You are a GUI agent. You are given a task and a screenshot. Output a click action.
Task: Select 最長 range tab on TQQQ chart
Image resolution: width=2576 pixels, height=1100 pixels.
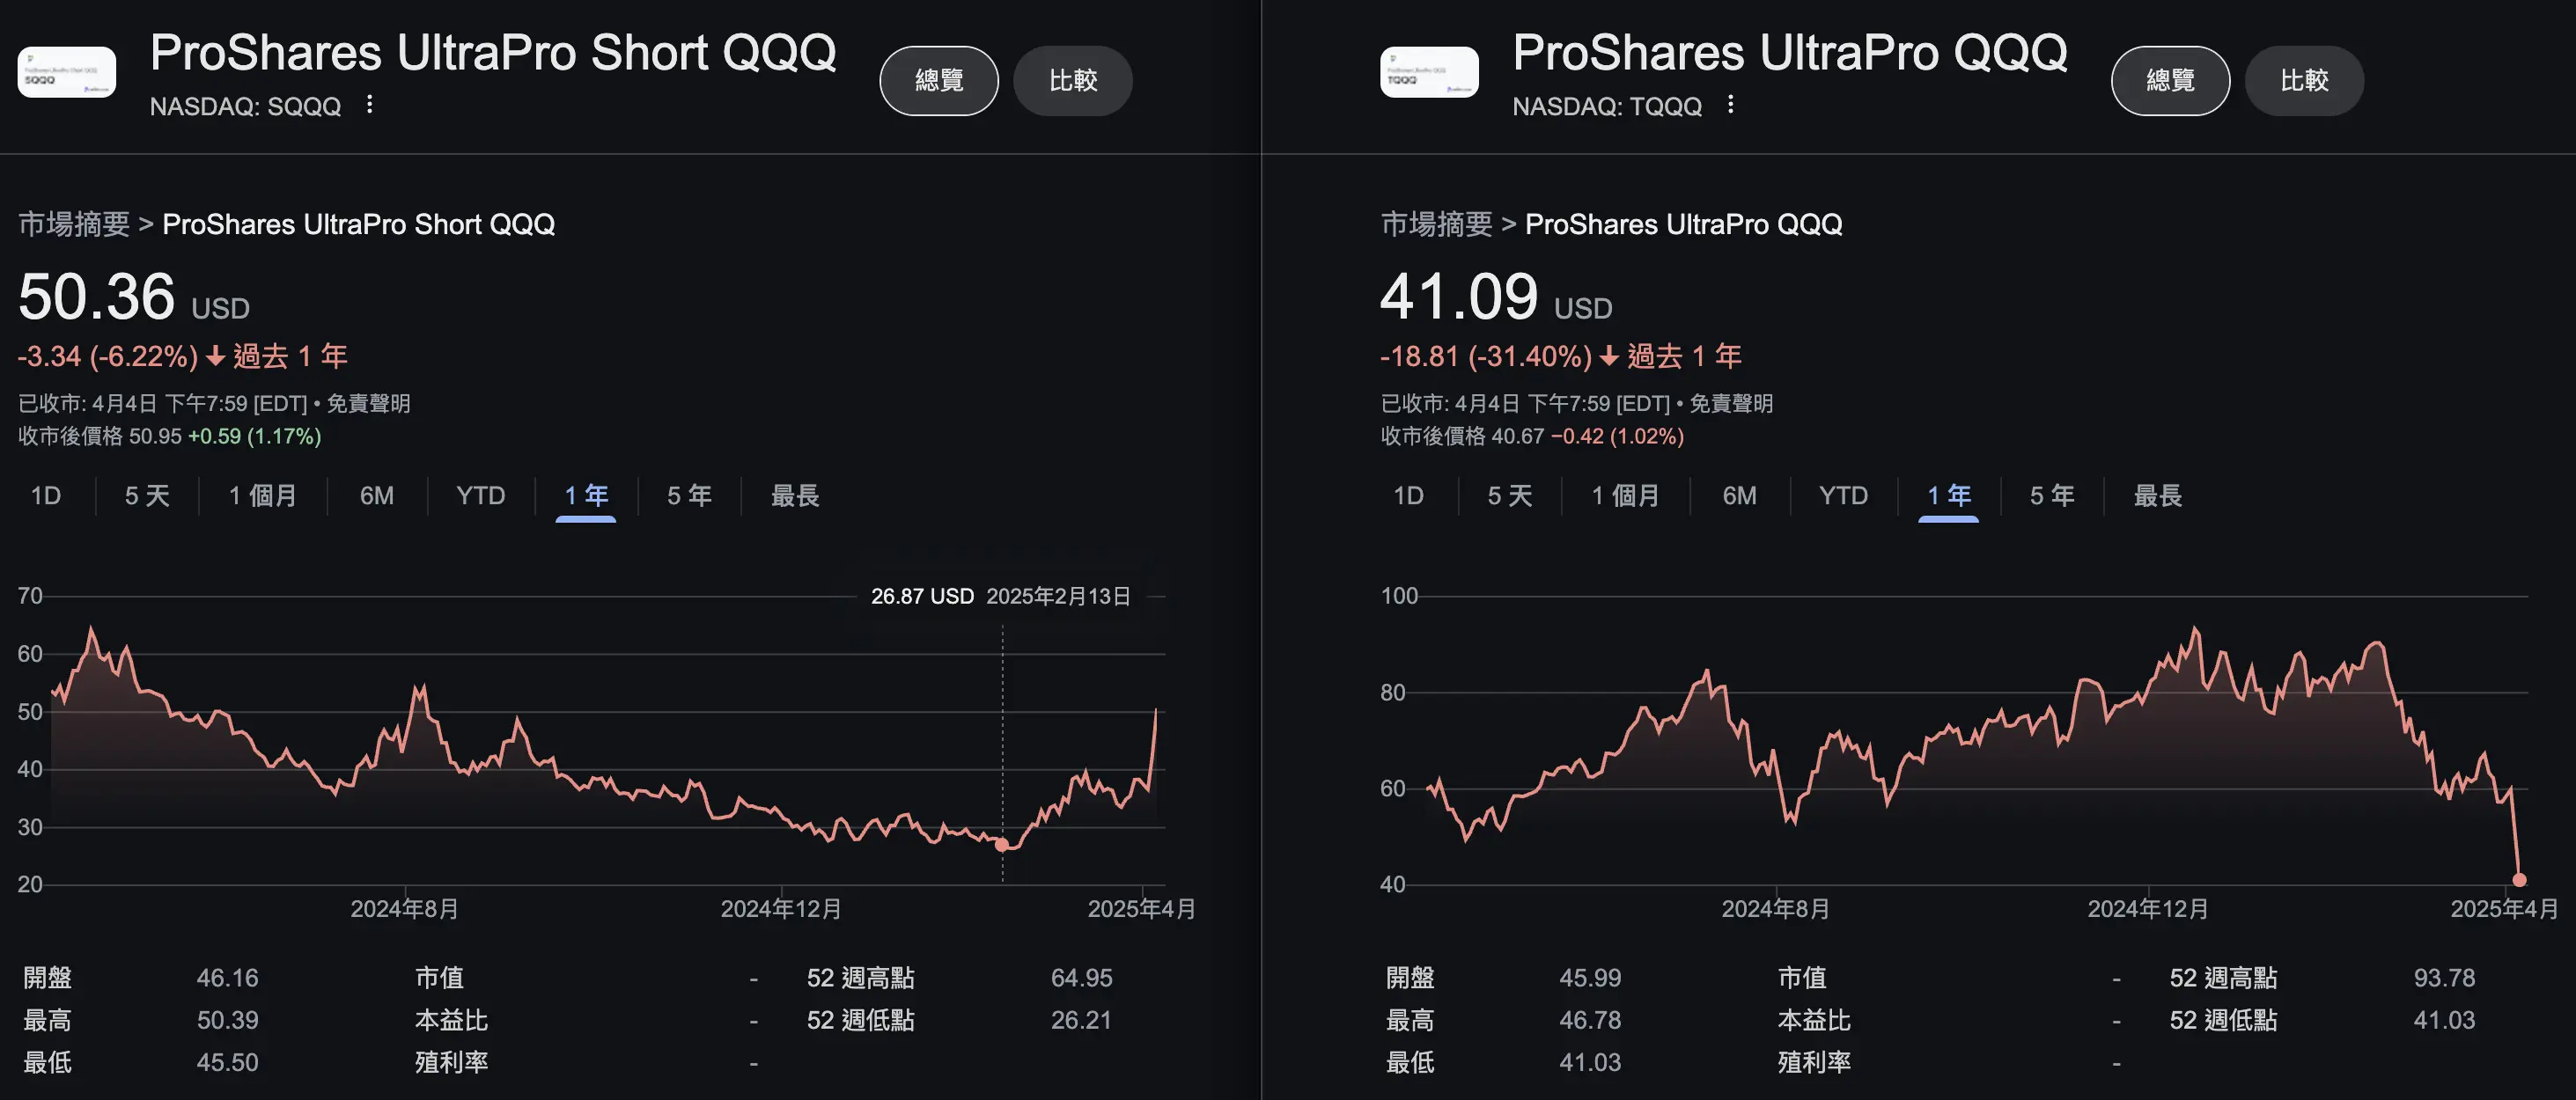pyautogui.click(x=2158, y=496)
